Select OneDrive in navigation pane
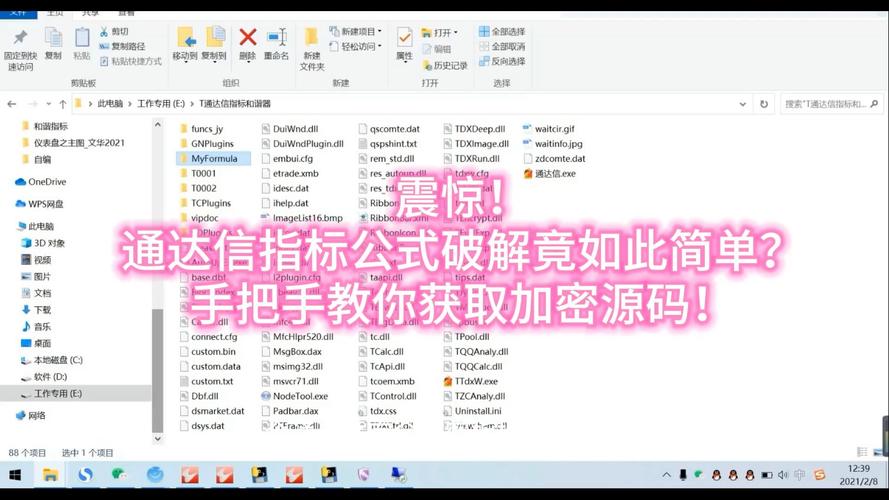Image resolution: width=889 pixels, height=500 pixels. (40, 182)
